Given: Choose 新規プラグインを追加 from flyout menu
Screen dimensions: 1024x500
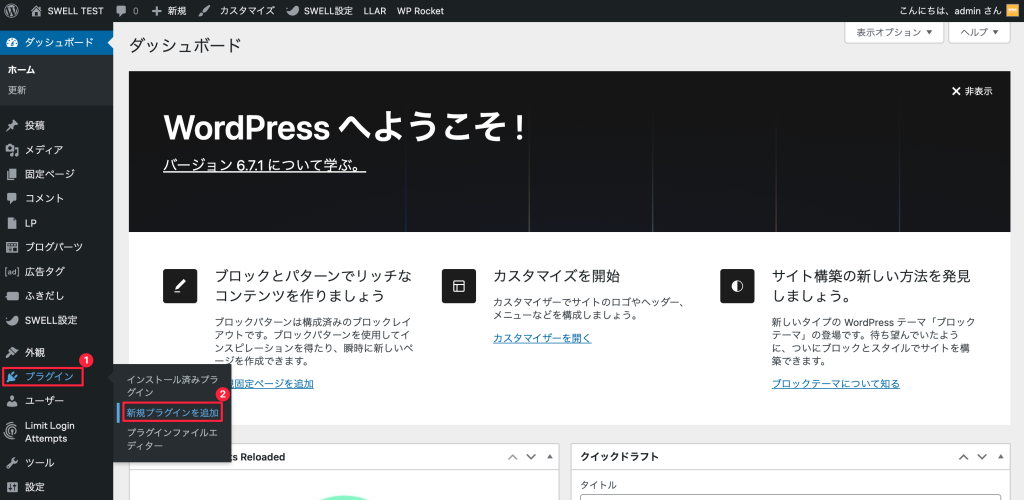Looking at the screenshot, I should click(x=172, y=413).
